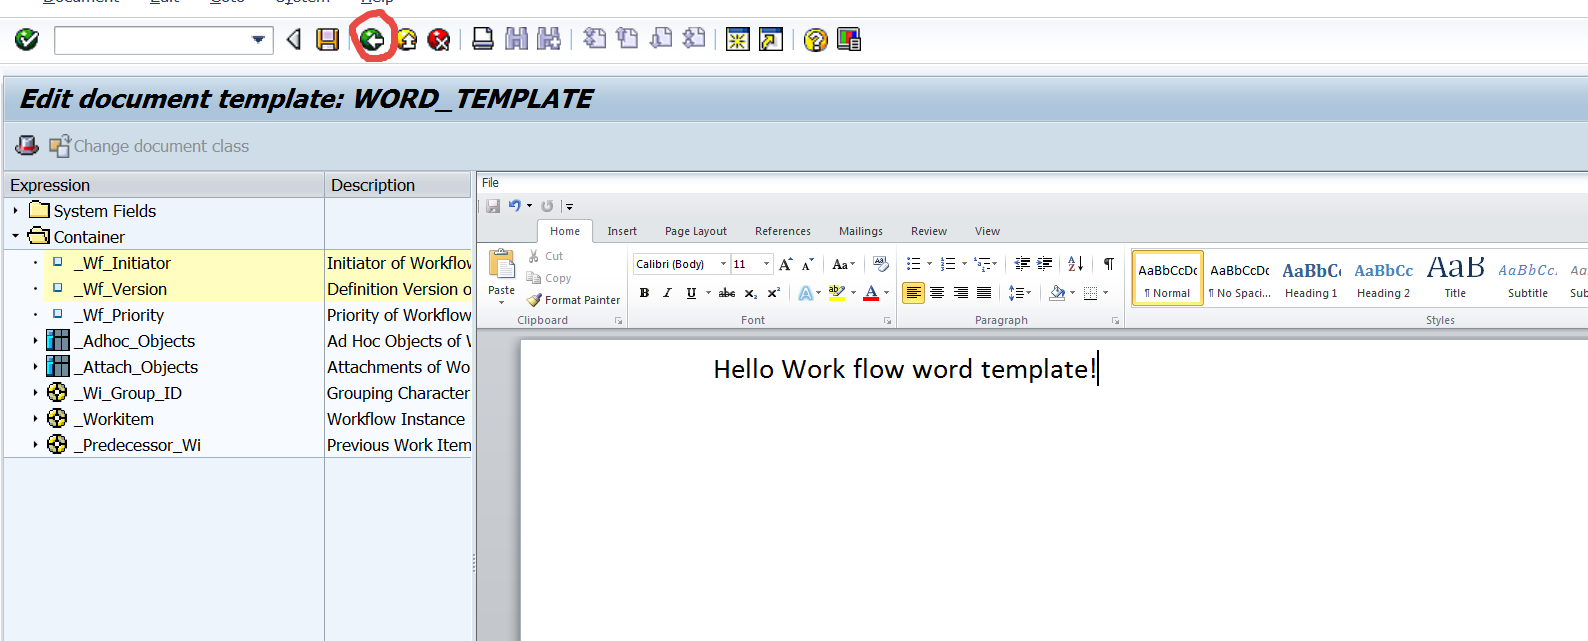1588x641 pixels.
Task: Click the Subscript icon
Action: pos(750,293)
